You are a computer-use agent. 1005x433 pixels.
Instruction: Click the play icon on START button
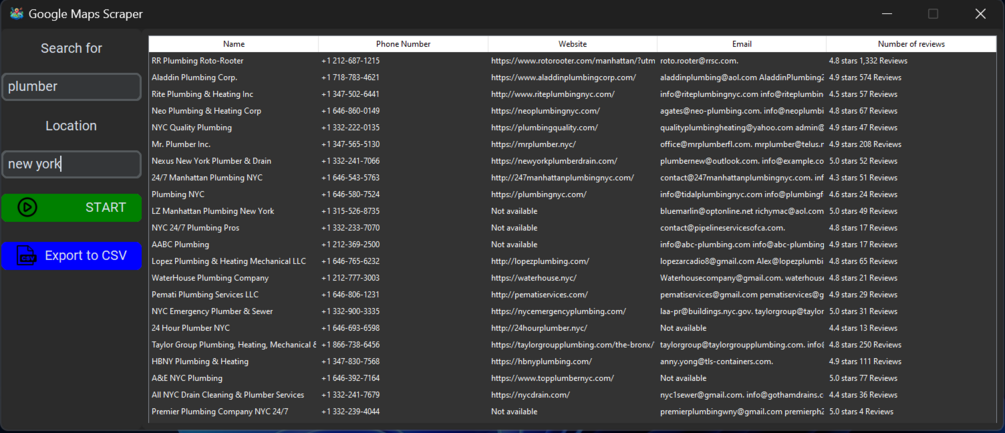[x=27, y=208]
